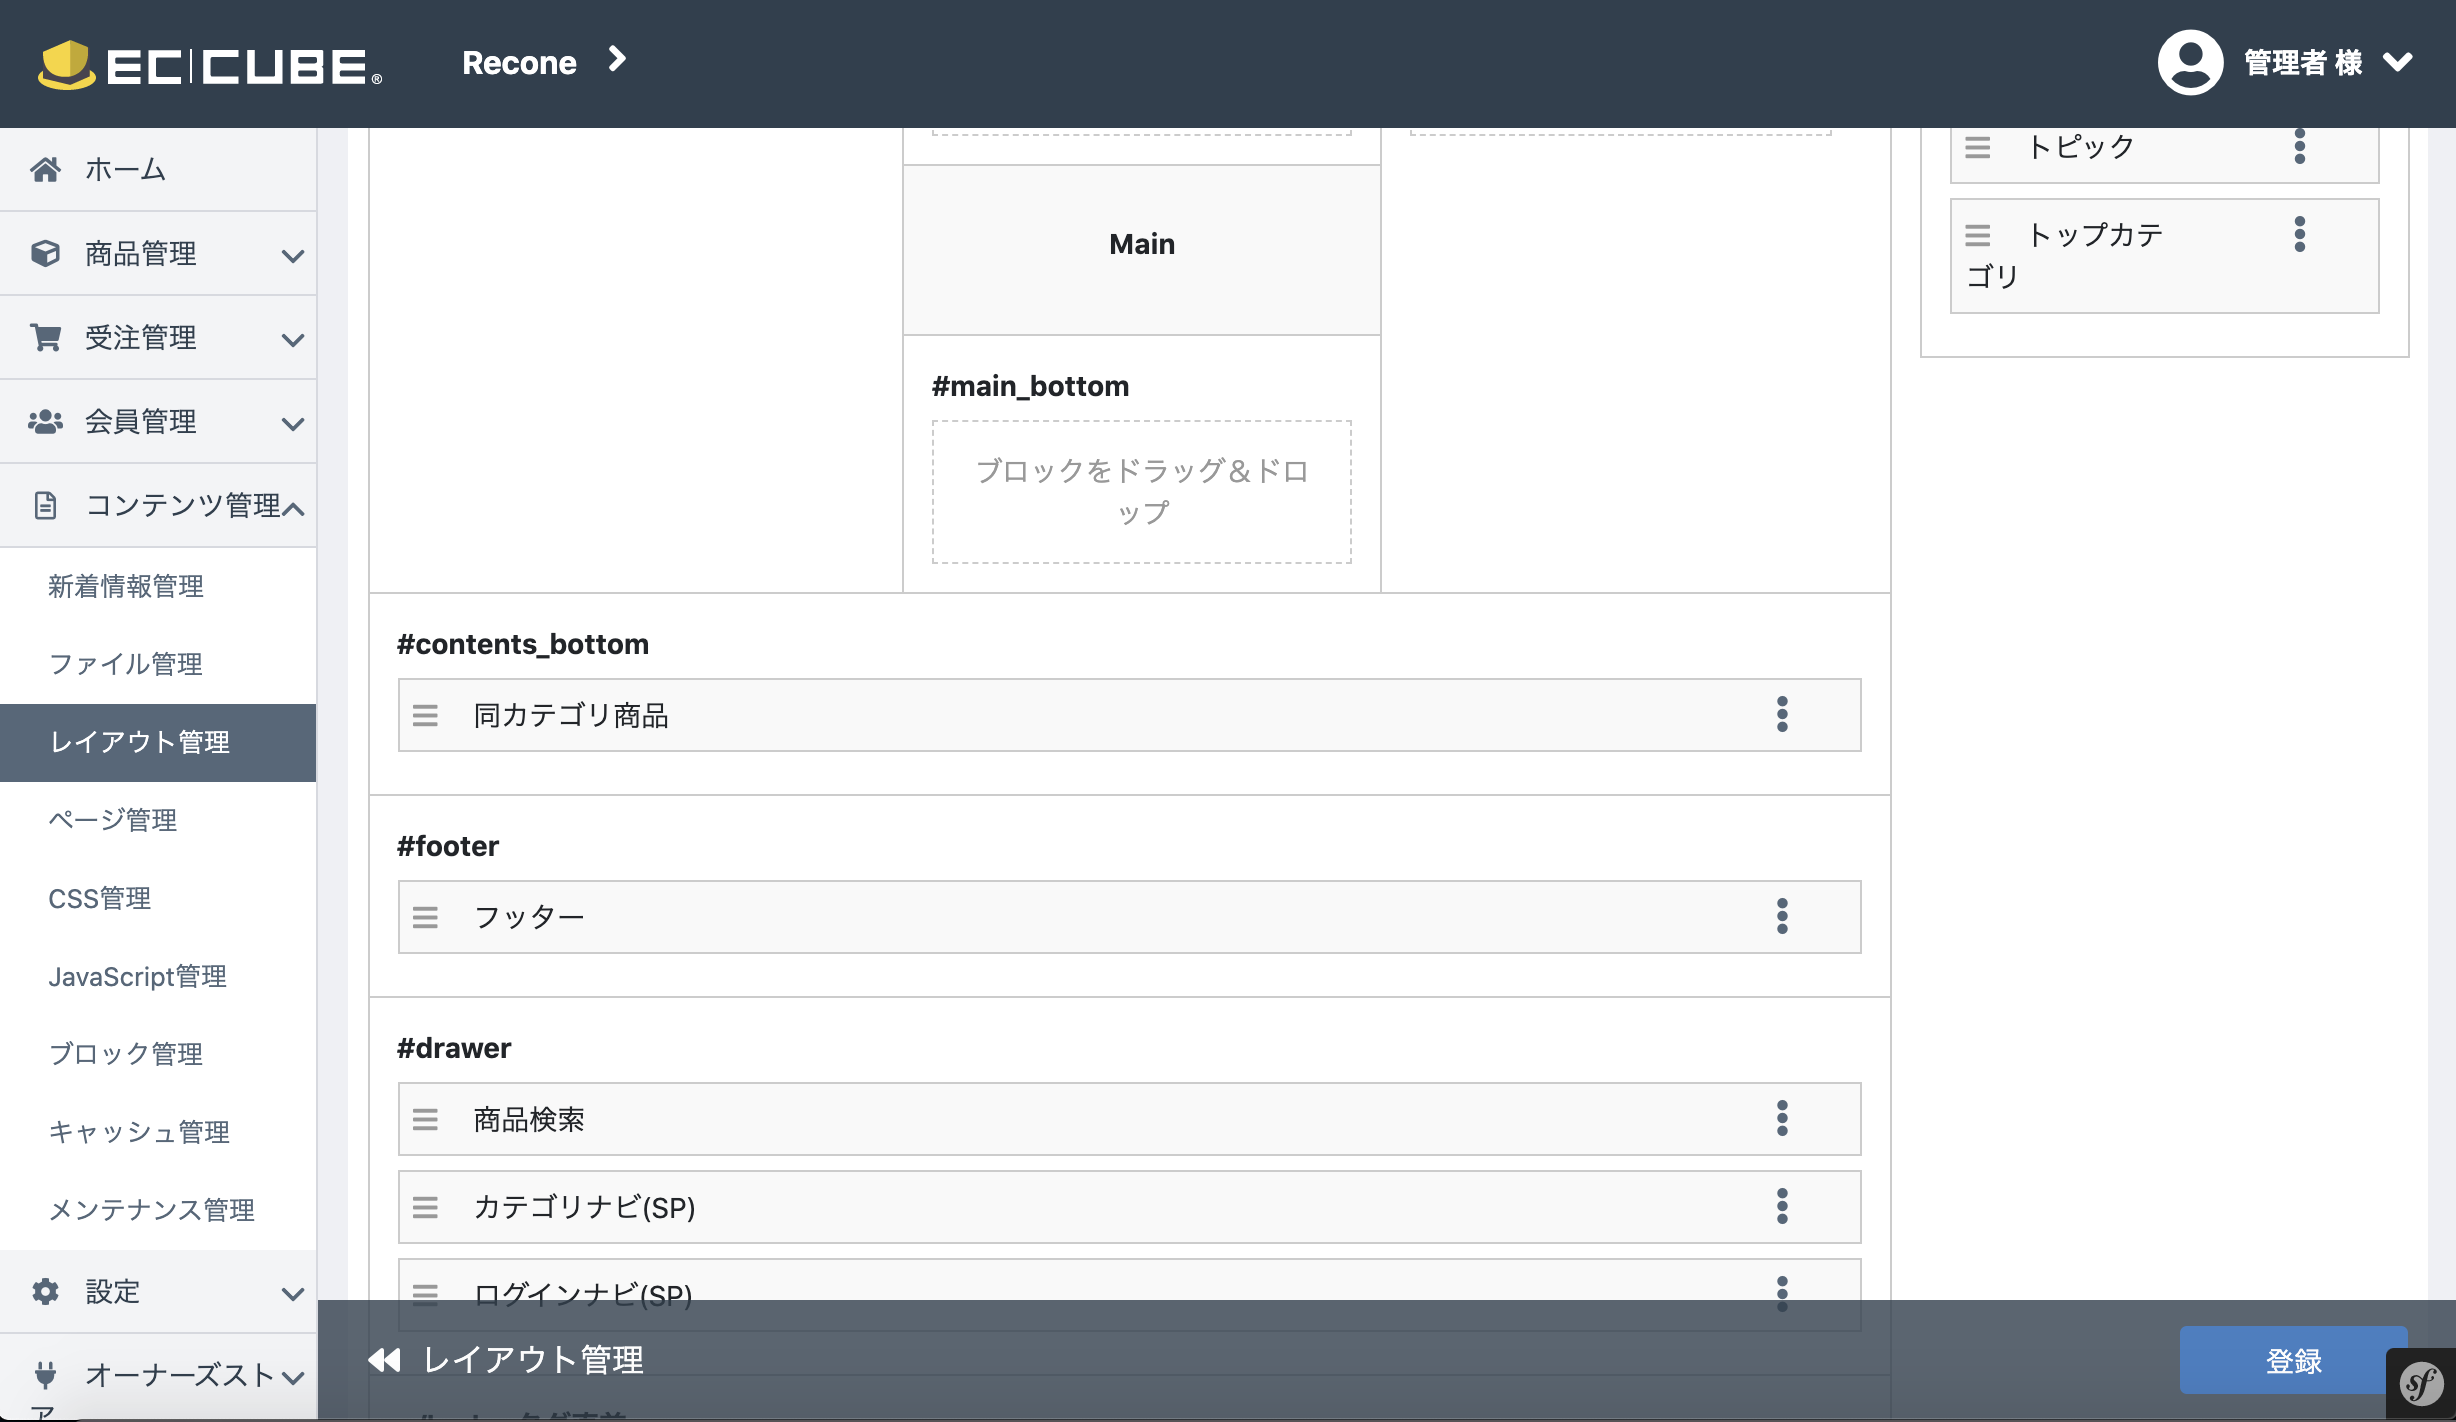This screenshot has height=1422, width=2456.
Task: Open options menu for カテゴリナビ(SP) block
Action: [x=1782, y=1207]
